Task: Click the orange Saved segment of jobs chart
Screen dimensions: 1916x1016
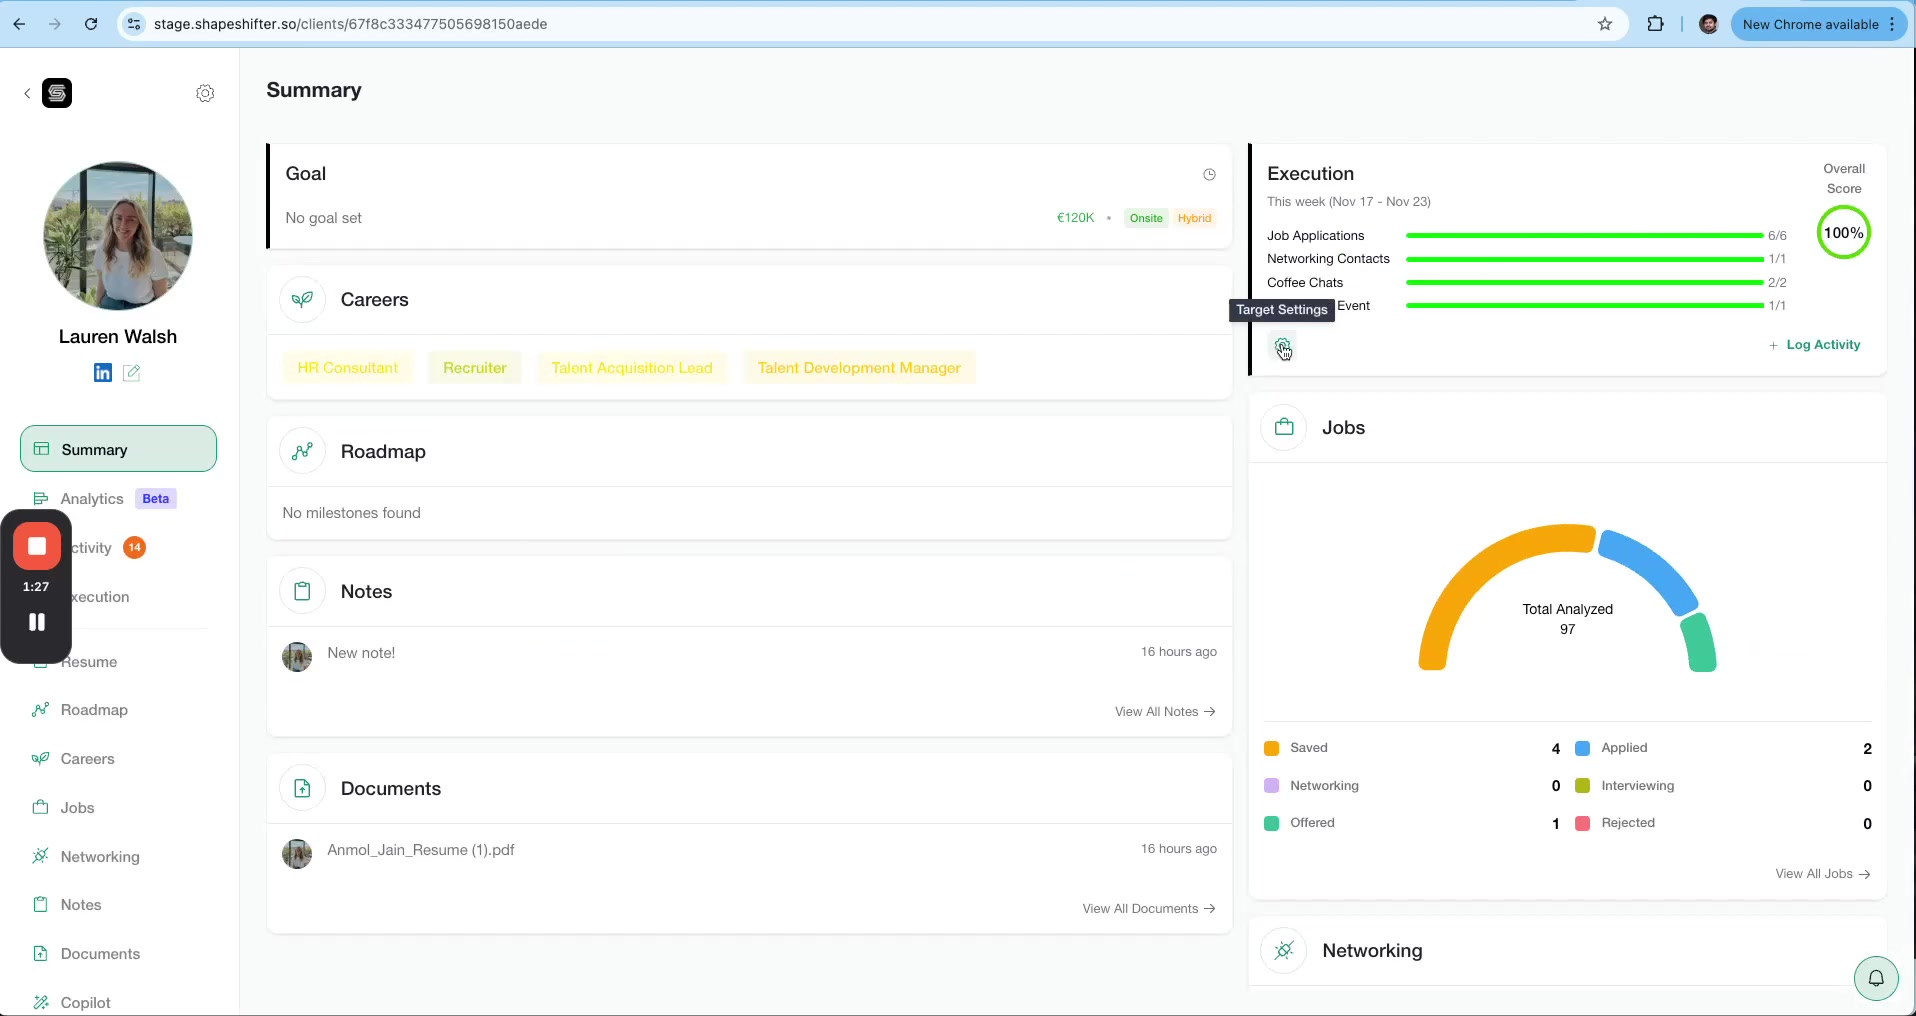Action: click(x=1470, y=570)
